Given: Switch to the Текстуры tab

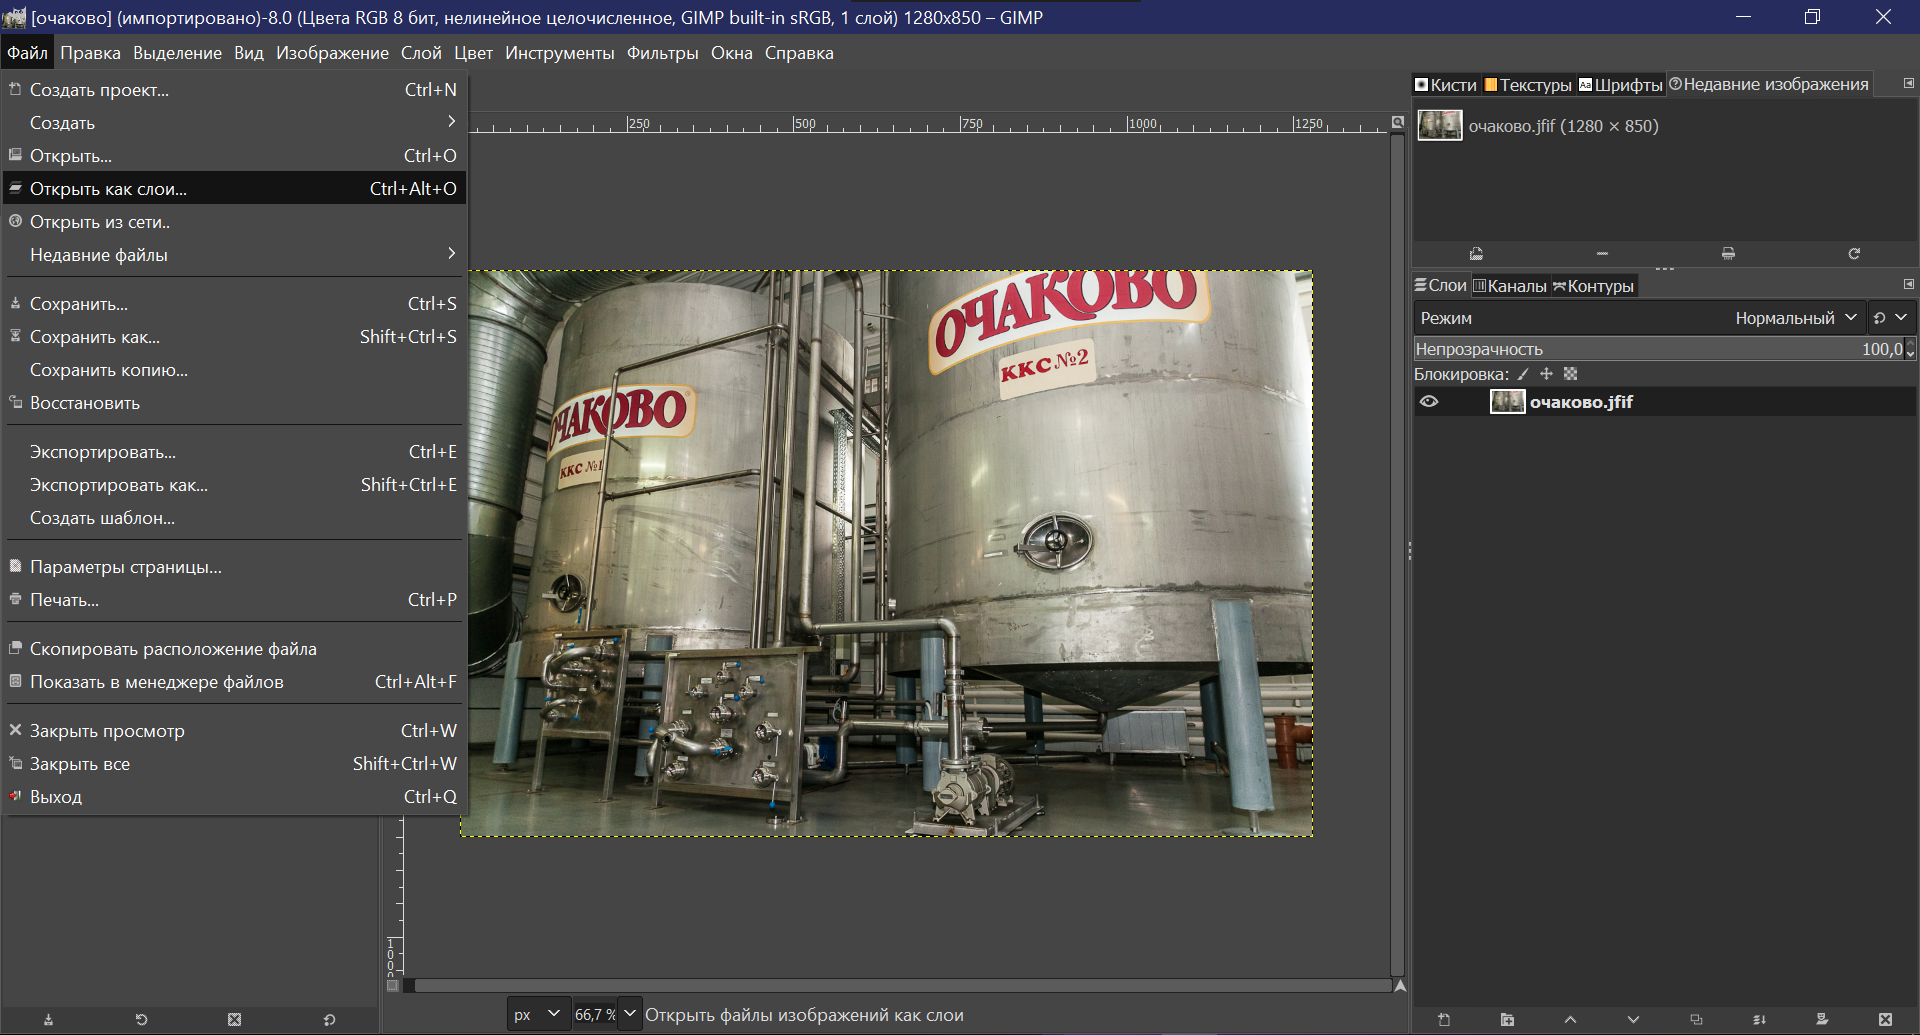Looking at the screenshot, I should 1527,85.
